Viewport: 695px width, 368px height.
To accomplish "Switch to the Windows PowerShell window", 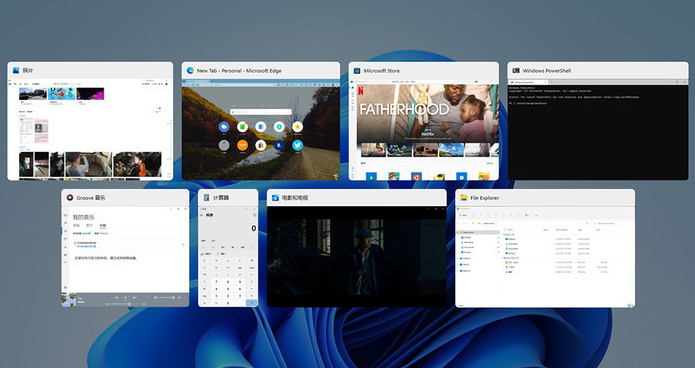I will click(x=598, y=121).
